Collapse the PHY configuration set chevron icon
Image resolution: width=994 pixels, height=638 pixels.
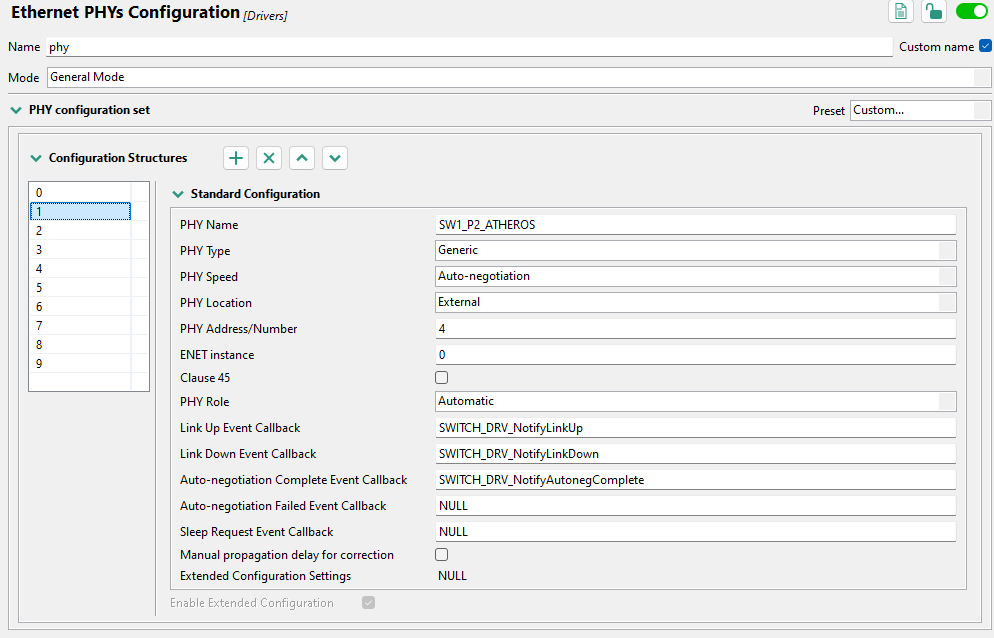[x=16, y=110]
